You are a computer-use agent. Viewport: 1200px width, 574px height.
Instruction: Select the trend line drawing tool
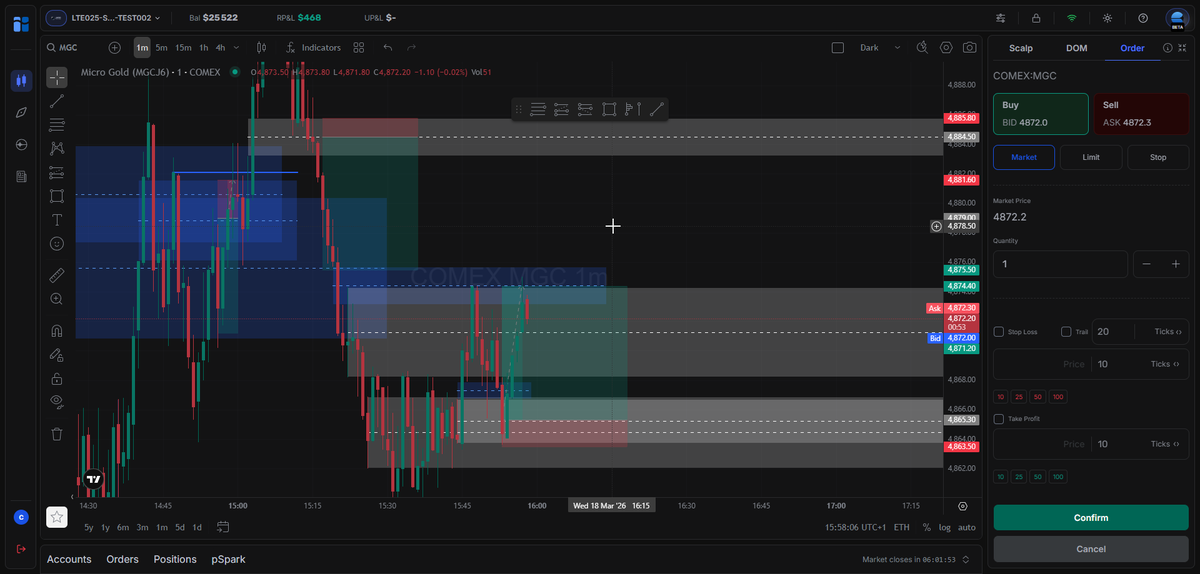click(x=57, y=100)
